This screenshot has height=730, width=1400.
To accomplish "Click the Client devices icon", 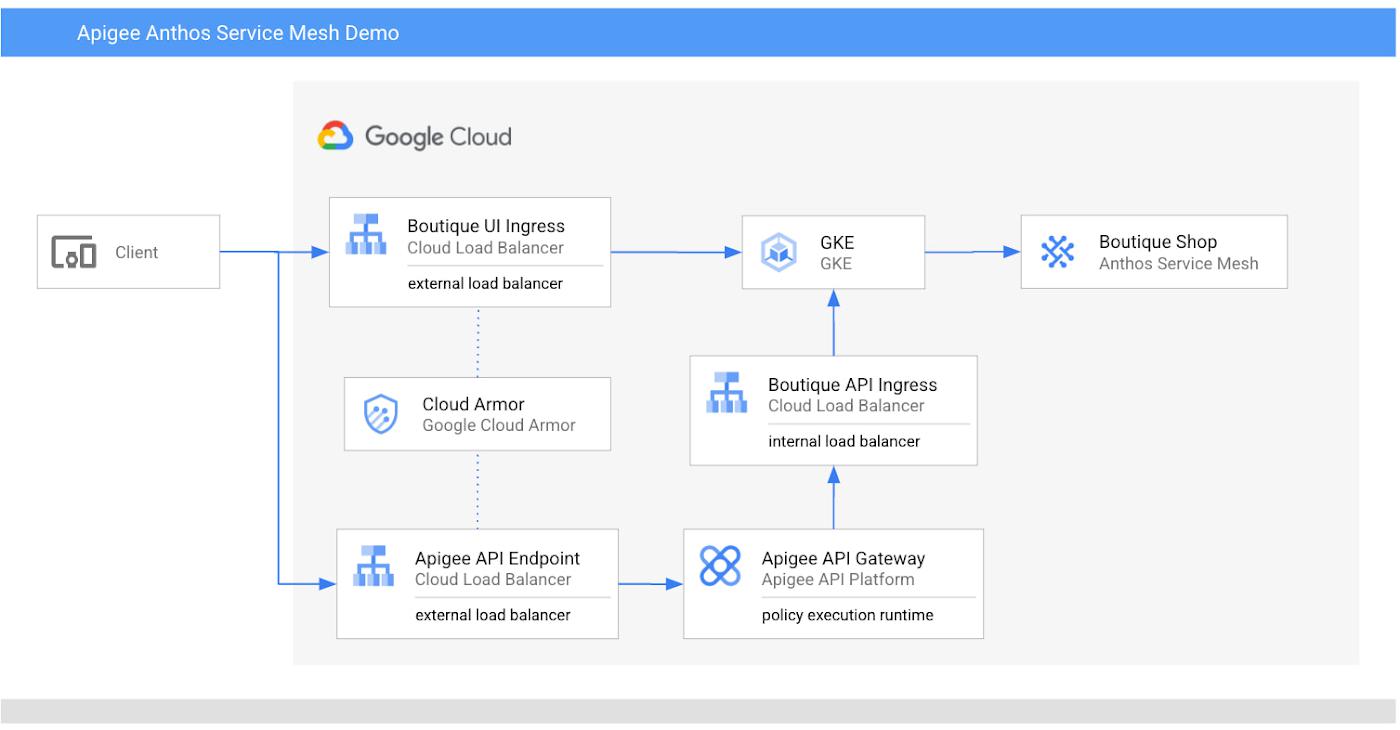I will 74,253.
